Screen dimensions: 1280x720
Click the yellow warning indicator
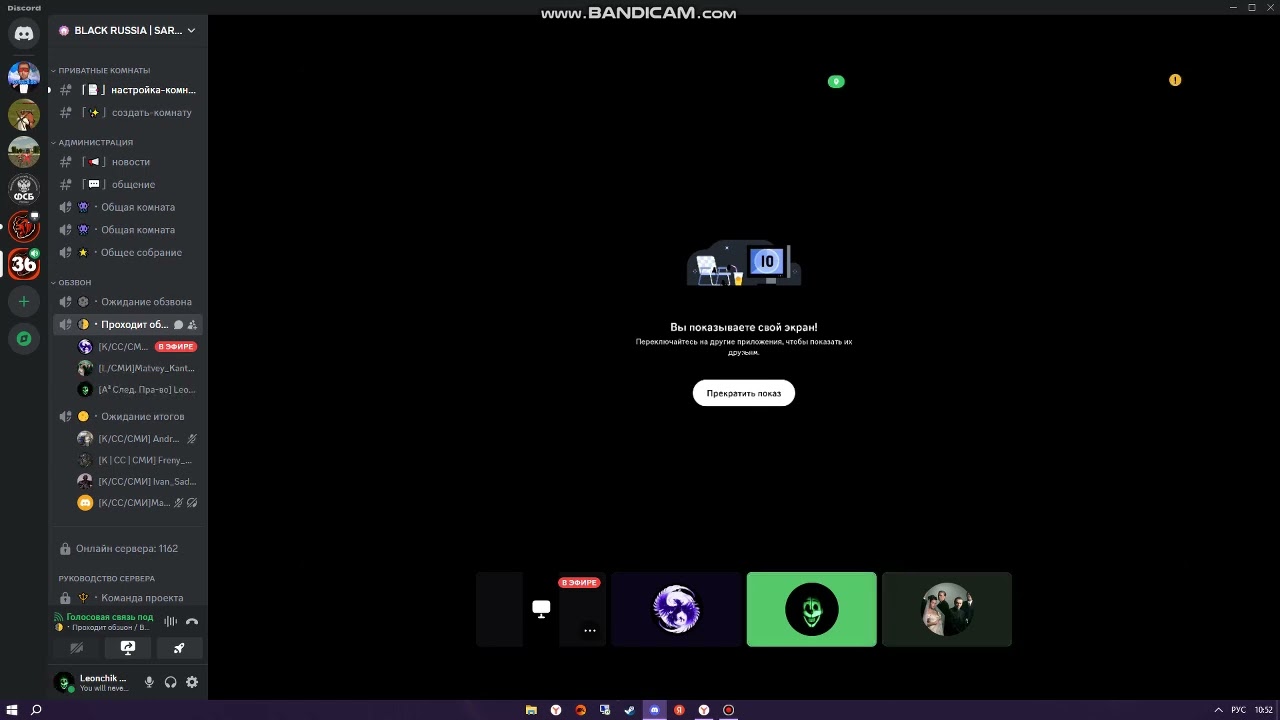coord(1175,80)
